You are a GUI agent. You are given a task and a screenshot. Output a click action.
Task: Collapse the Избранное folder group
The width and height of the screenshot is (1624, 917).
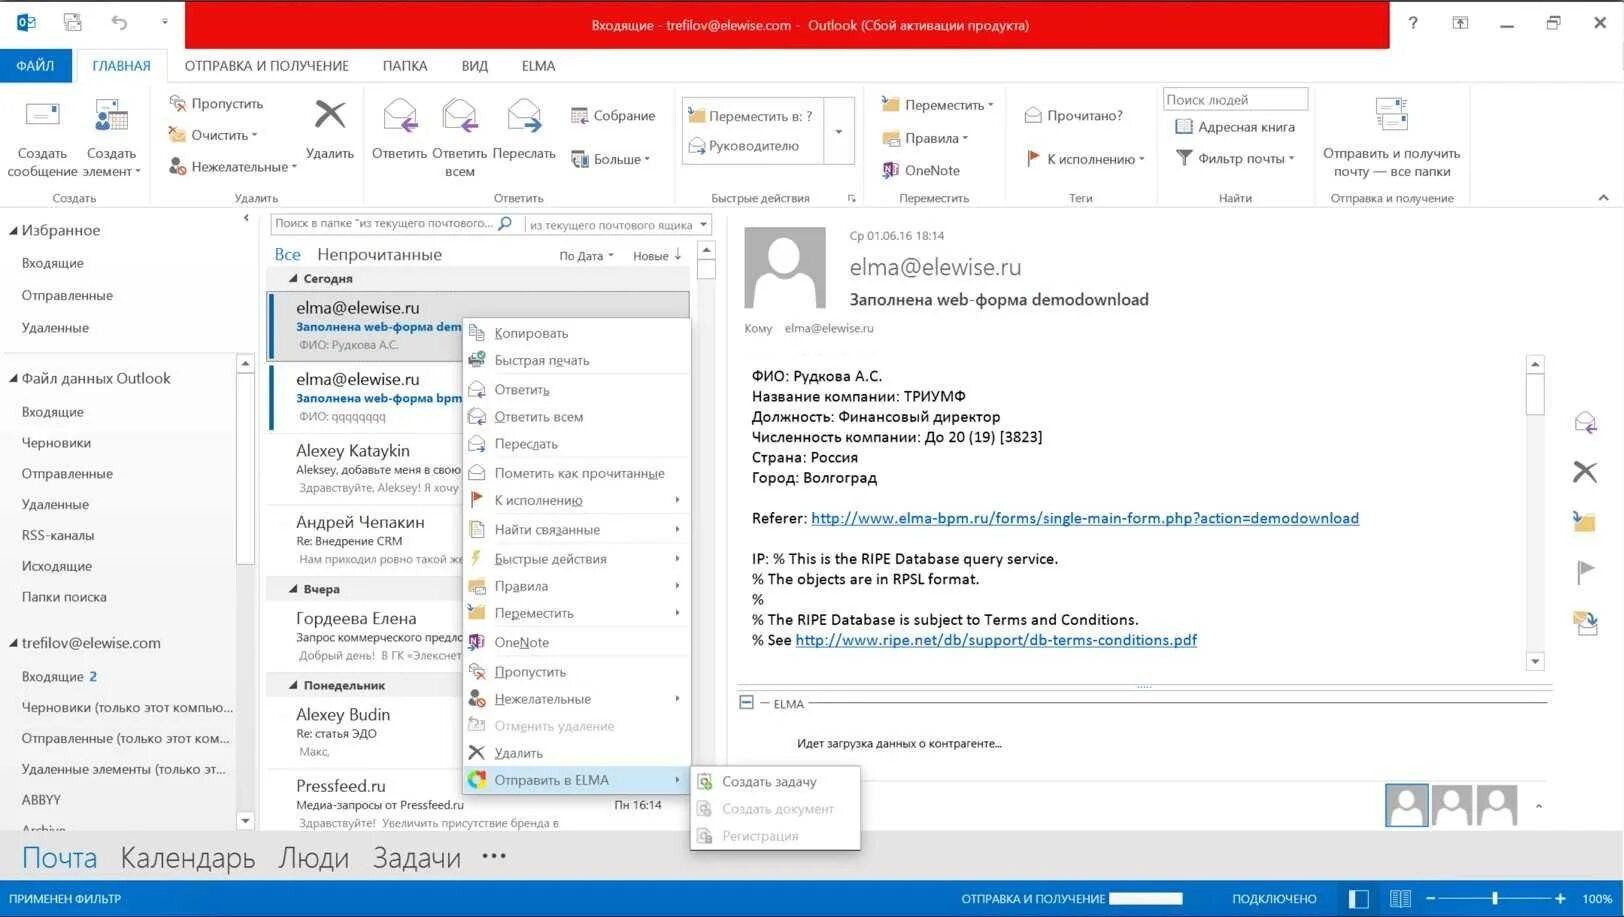13,231
